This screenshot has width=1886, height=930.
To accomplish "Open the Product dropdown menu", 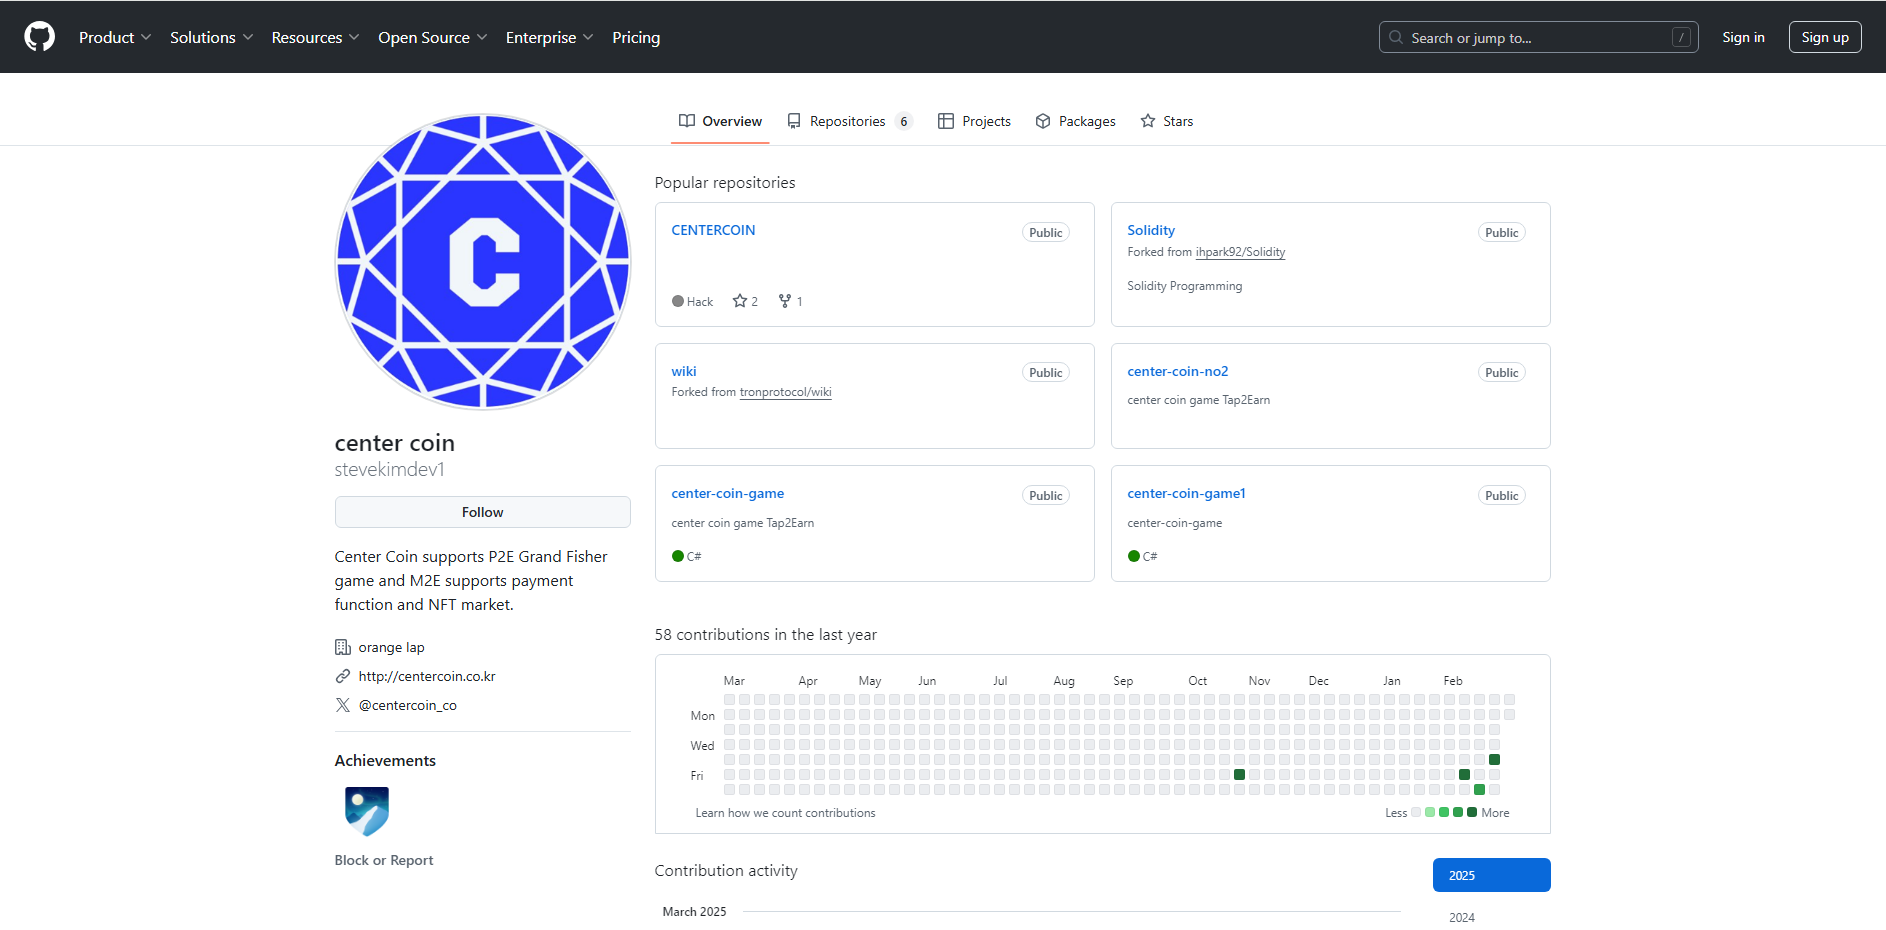I will (115, 37).
